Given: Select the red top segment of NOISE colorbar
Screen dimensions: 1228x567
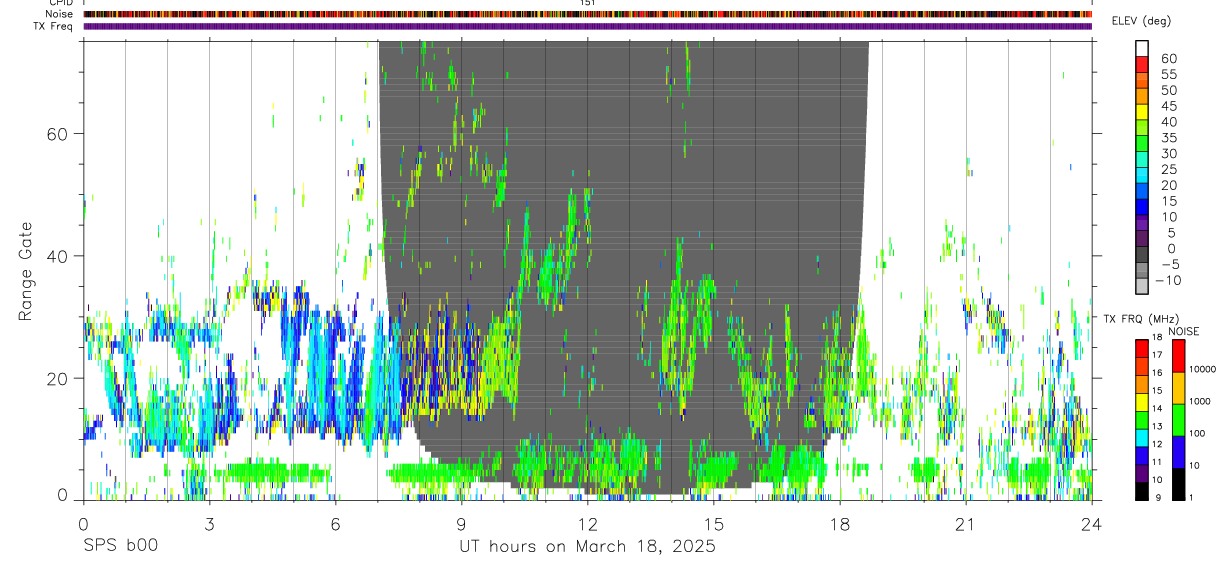Looking at the screenshot, I should (x=1177, y=356).
